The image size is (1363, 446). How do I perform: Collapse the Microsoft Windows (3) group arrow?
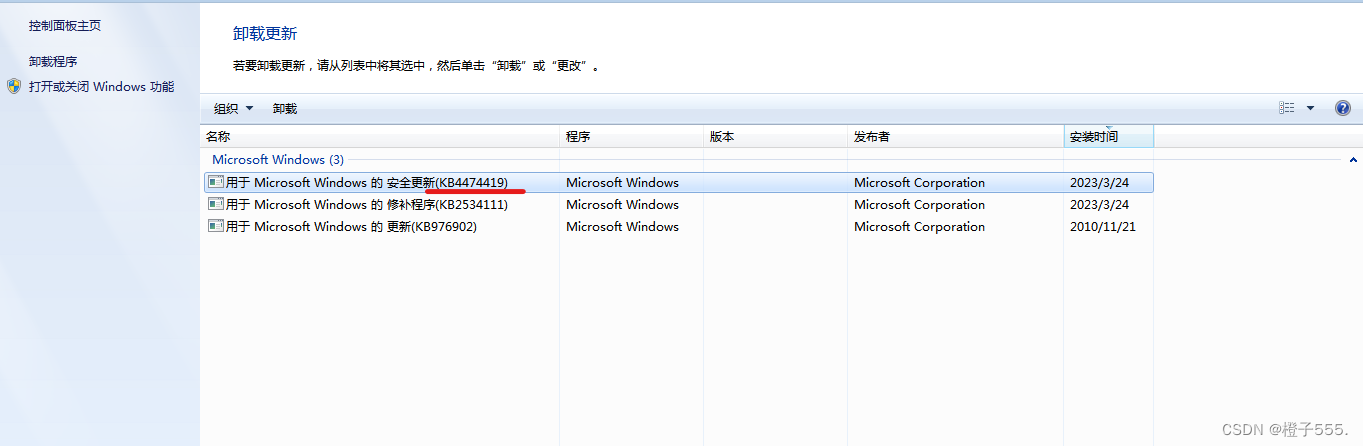tap(1353, 160)
